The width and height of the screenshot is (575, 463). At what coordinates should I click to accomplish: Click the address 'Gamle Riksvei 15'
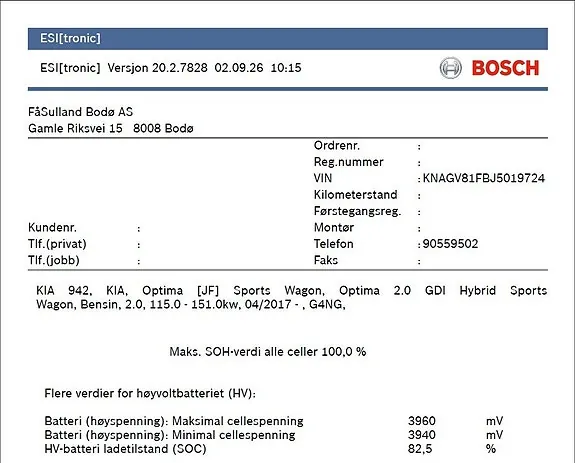75,128
